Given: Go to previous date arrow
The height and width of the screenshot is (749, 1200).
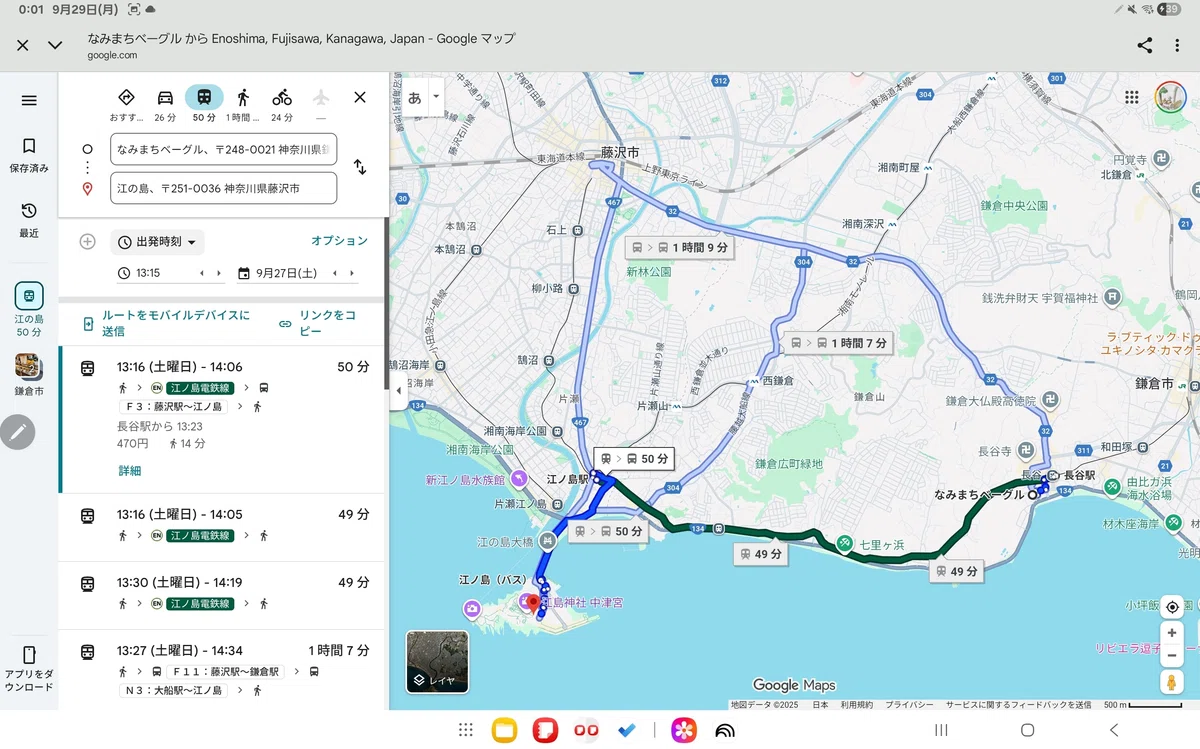Looking at the screenshot, I should (335, 273).
